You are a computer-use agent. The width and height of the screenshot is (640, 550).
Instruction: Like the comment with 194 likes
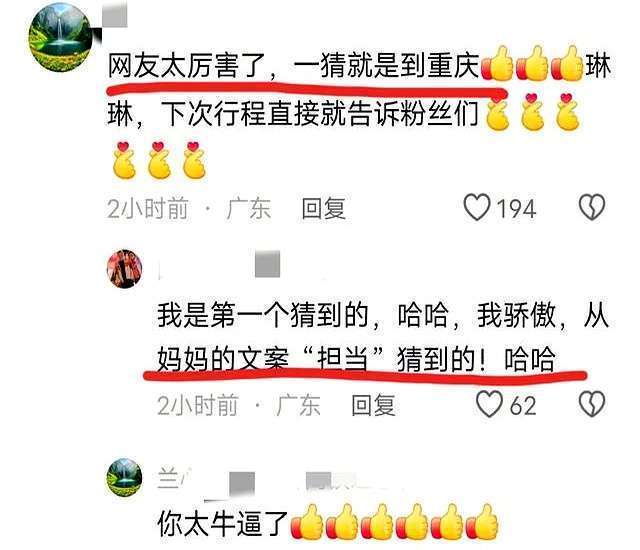pyautogui.click(x=476, y=207)
